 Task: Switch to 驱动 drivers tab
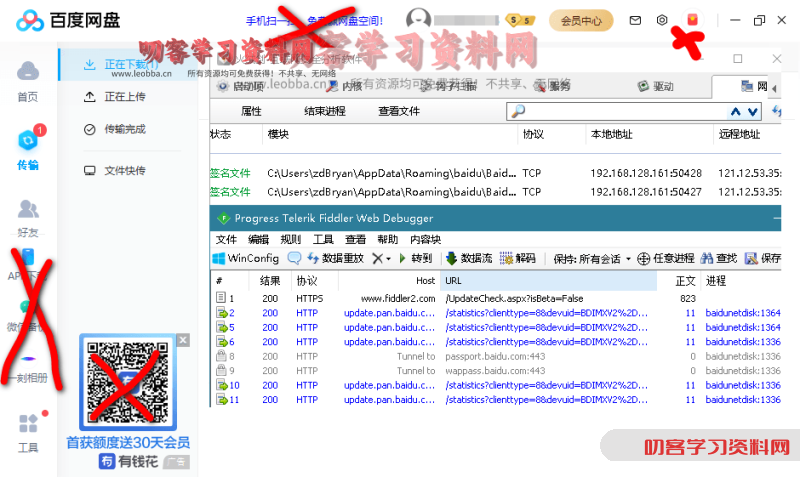click(656, 86)
